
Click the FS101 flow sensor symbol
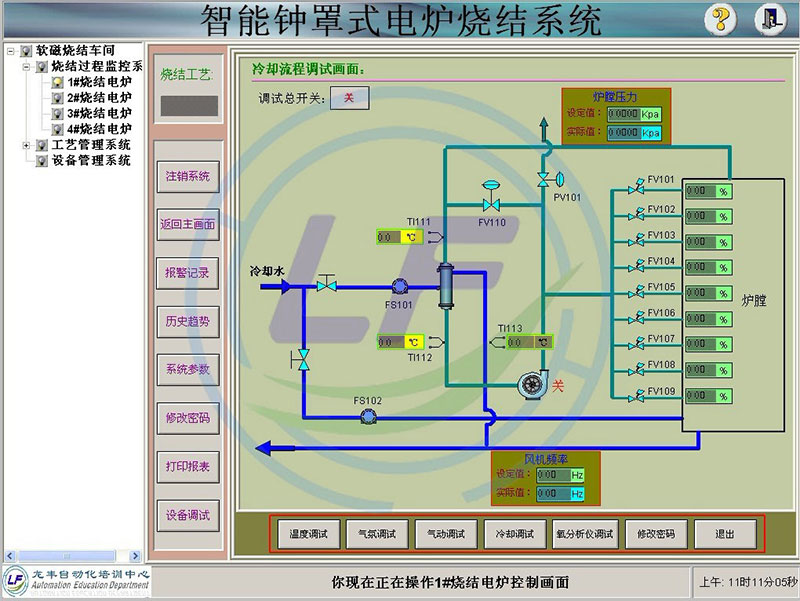[x=399, y=286]
